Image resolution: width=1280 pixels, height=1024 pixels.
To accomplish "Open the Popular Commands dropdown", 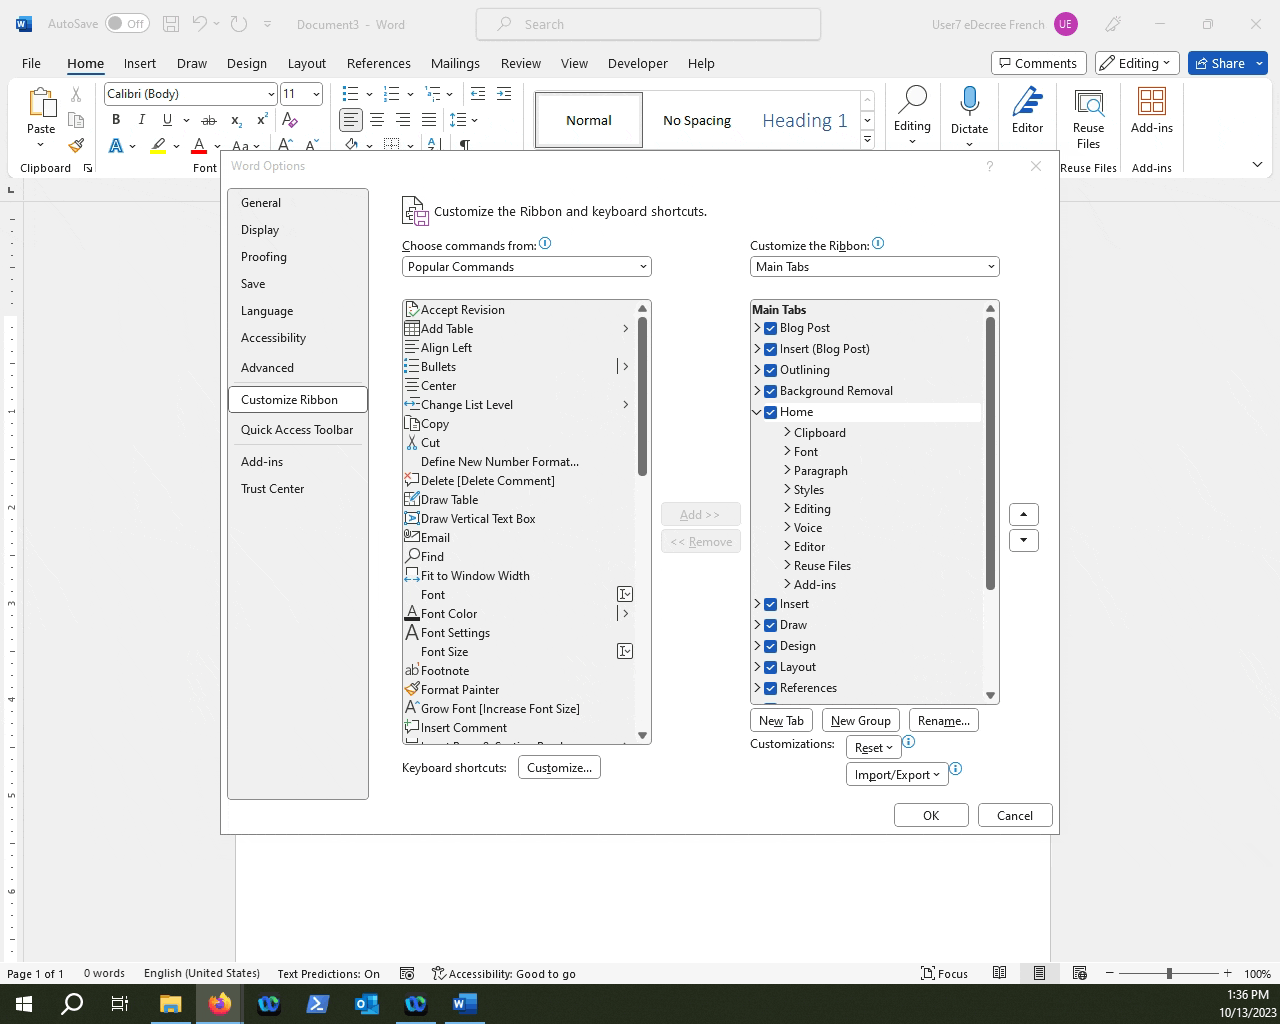I will (526, 266).
